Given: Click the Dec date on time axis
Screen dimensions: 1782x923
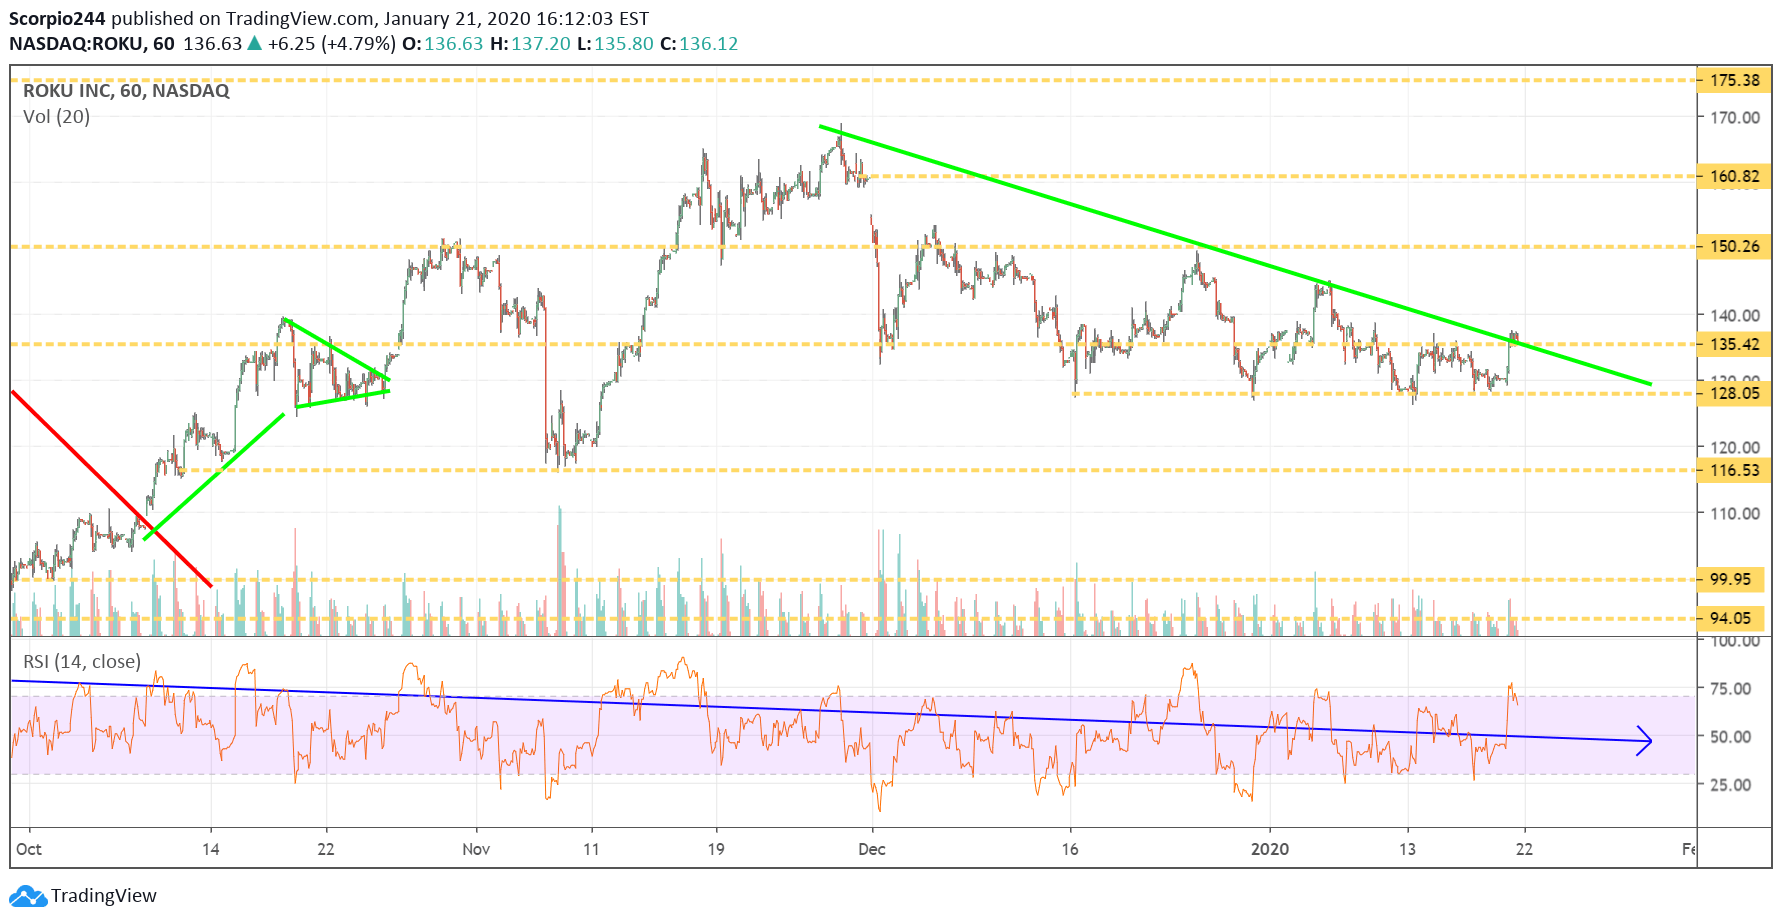Looking at the screenshot, I should [872, 849].
